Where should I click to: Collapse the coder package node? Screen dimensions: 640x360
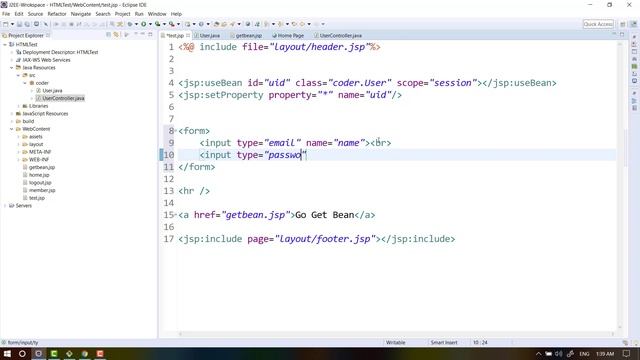(25, 83)
